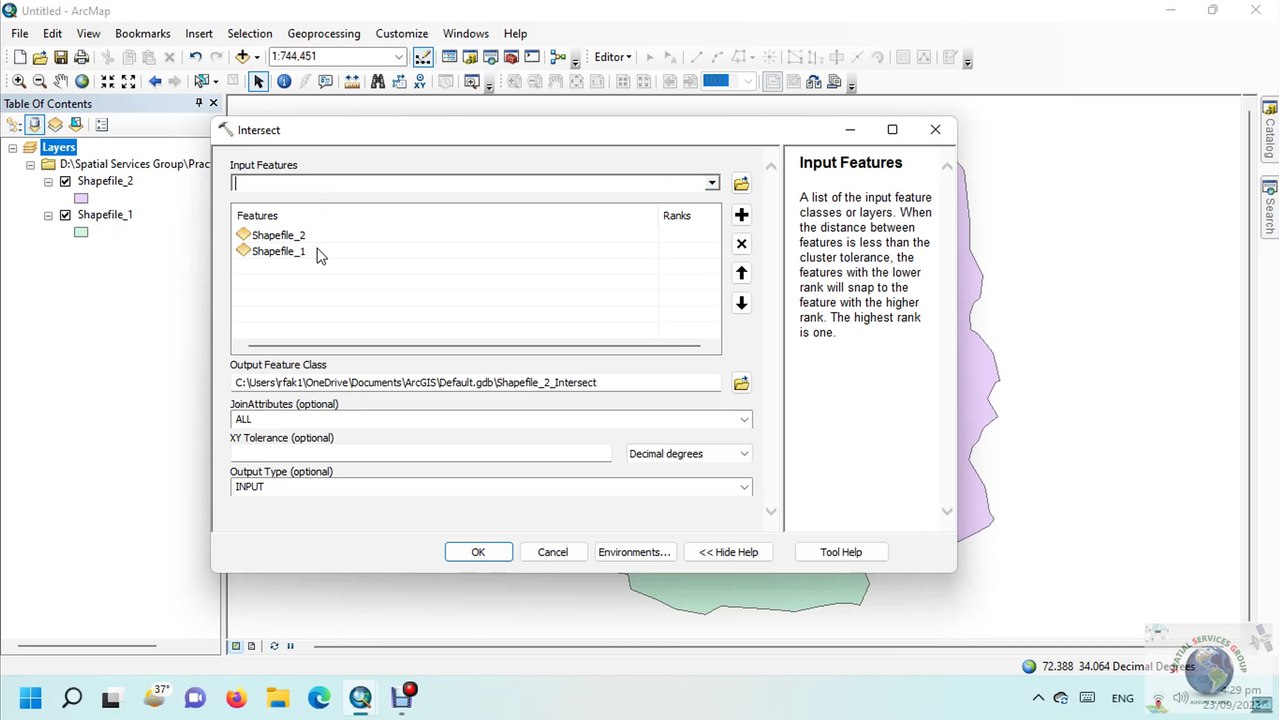
Task: Open the Customize menu
Action: (402, 33)
